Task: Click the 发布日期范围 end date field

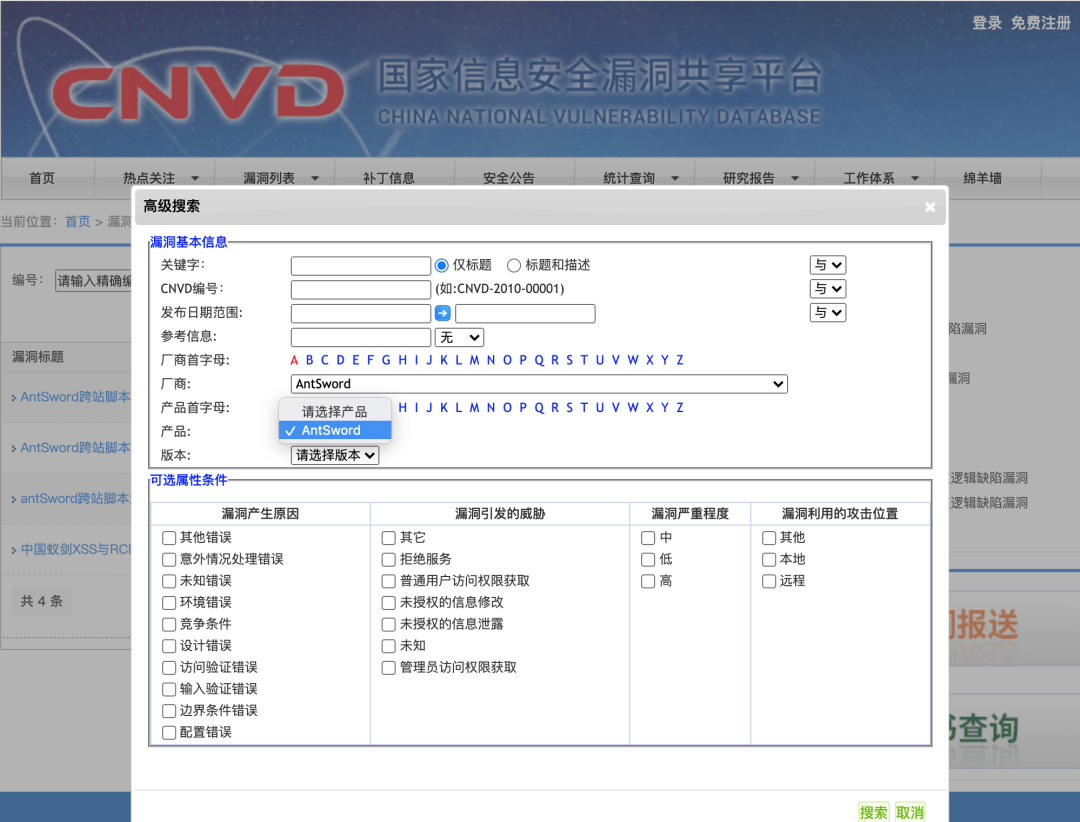Action: 526,314
